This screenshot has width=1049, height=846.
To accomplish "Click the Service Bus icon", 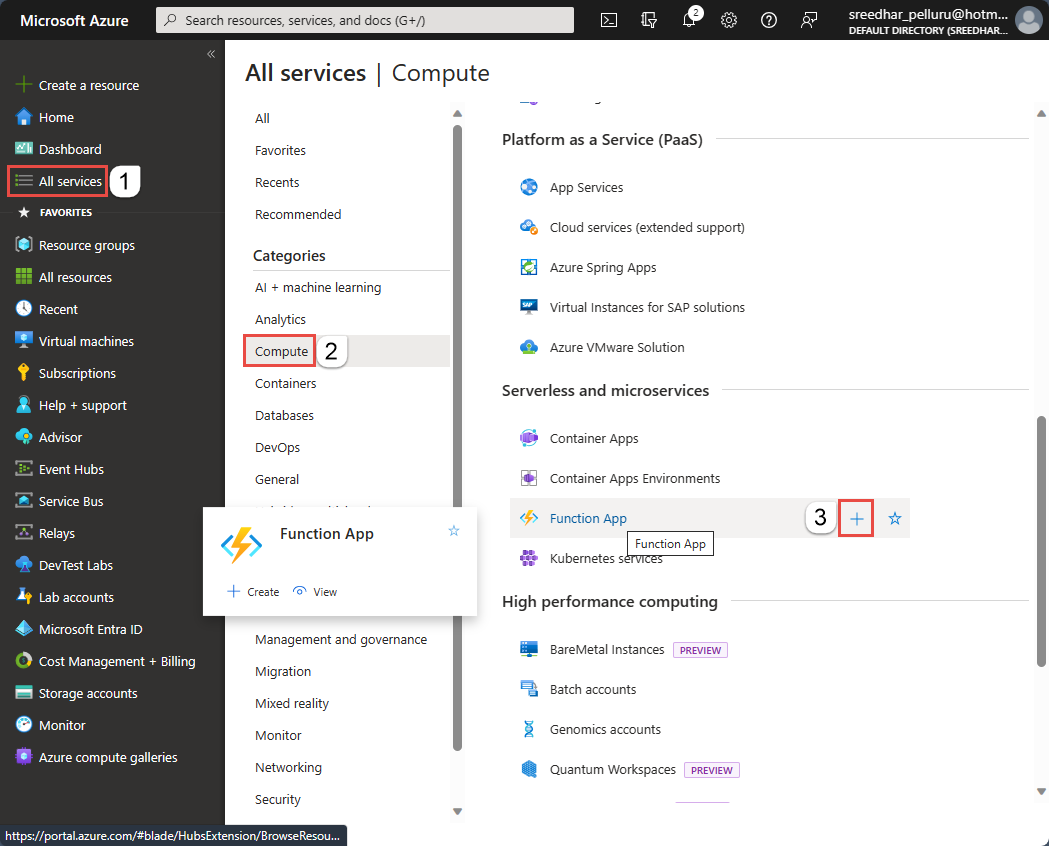I will tap(23, 501).
